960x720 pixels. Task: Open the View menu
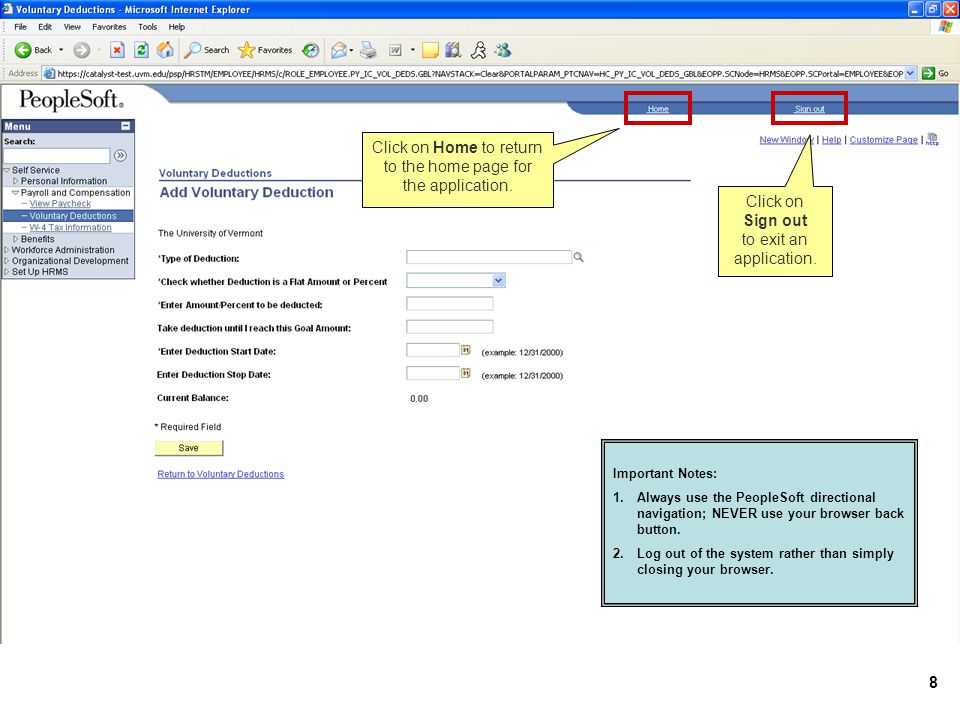click(x=72, y=27)
